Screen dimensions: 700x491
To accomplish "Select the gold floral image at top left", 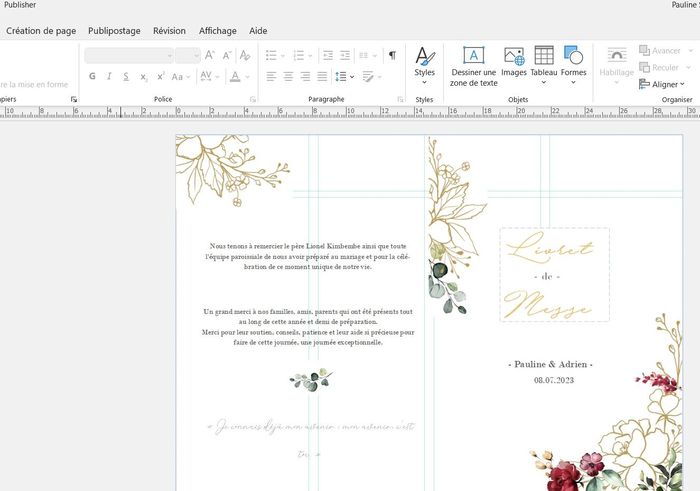I will (x=232, y=171).
